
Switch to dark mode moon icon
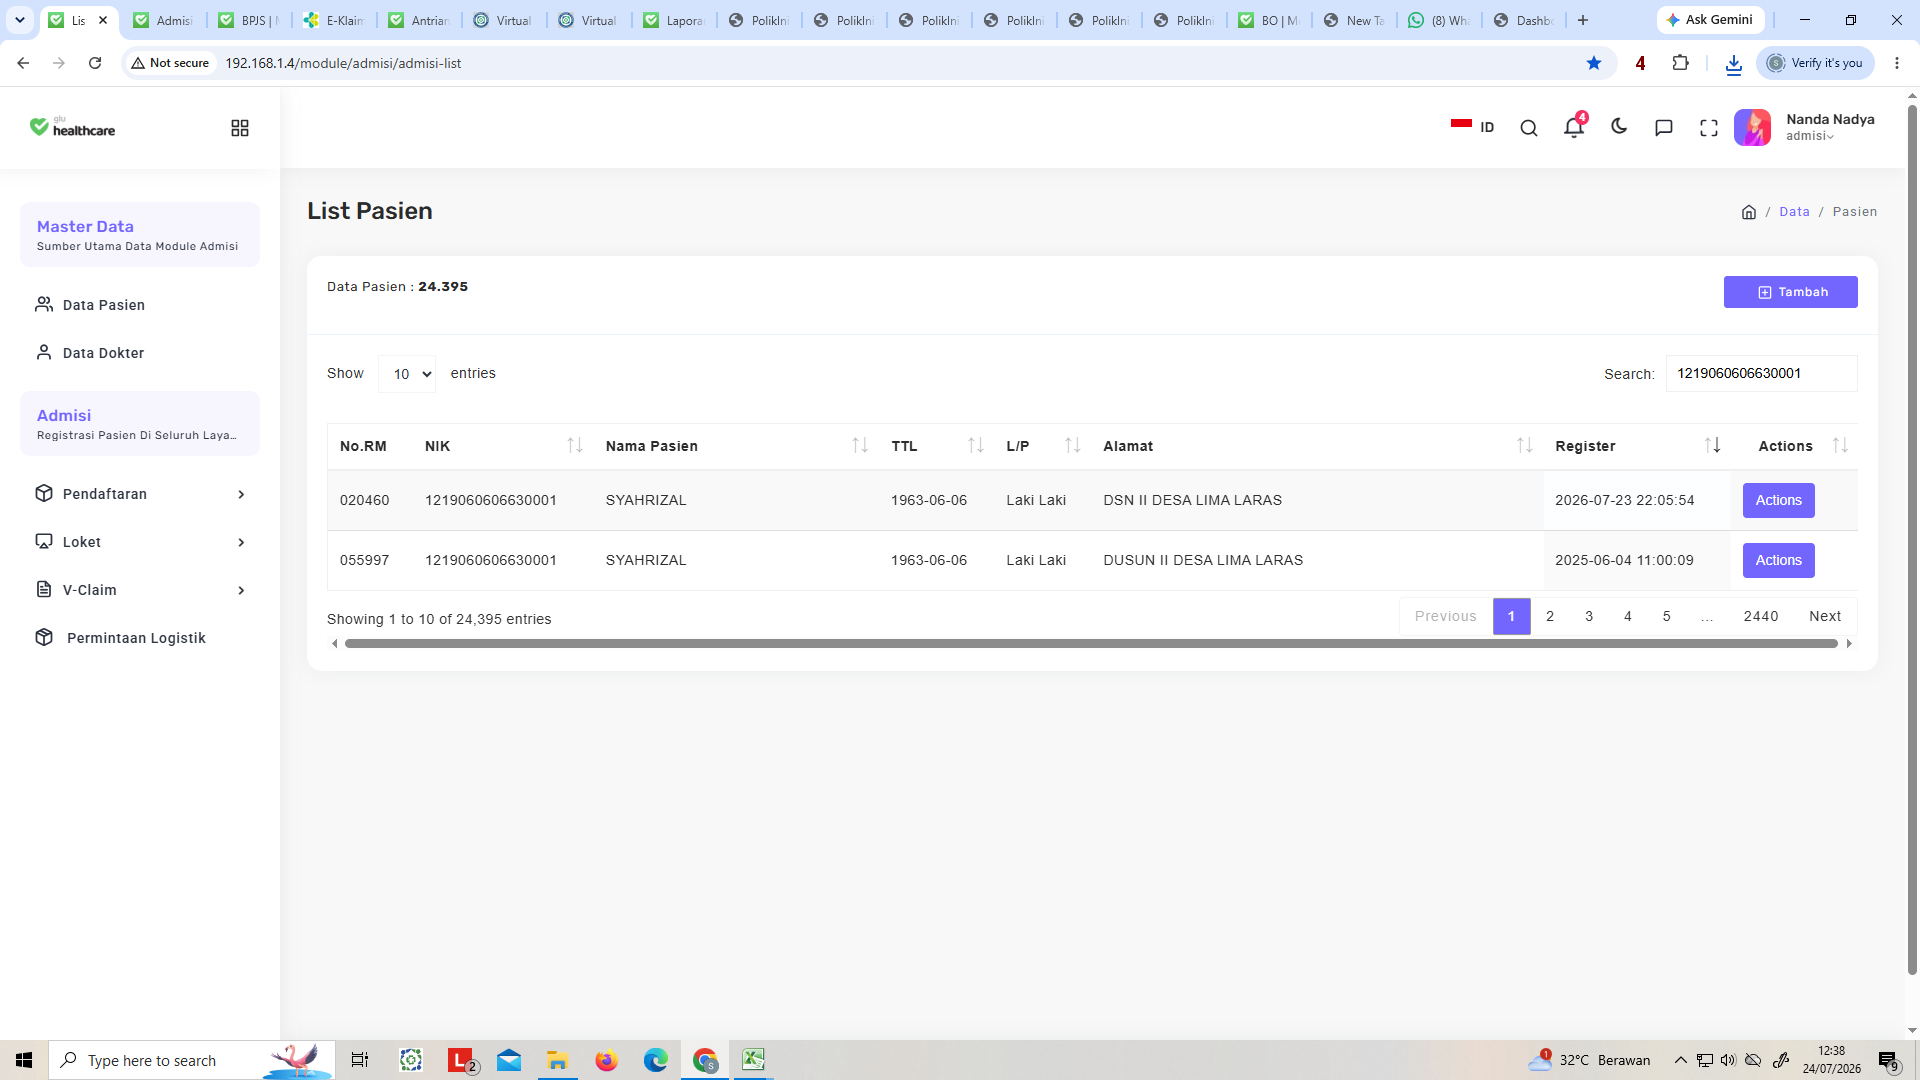point(1619,127)
